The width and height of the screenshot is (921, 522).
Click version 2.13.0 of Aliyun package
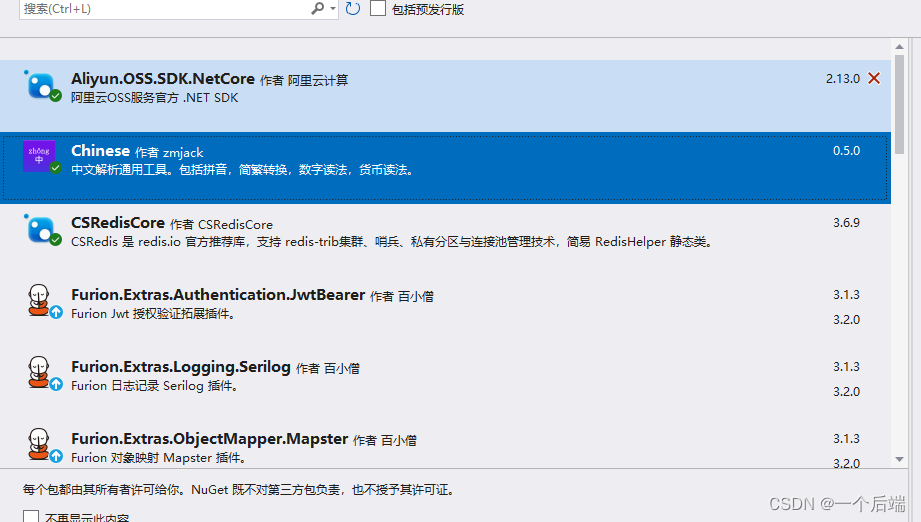point(843,79)
